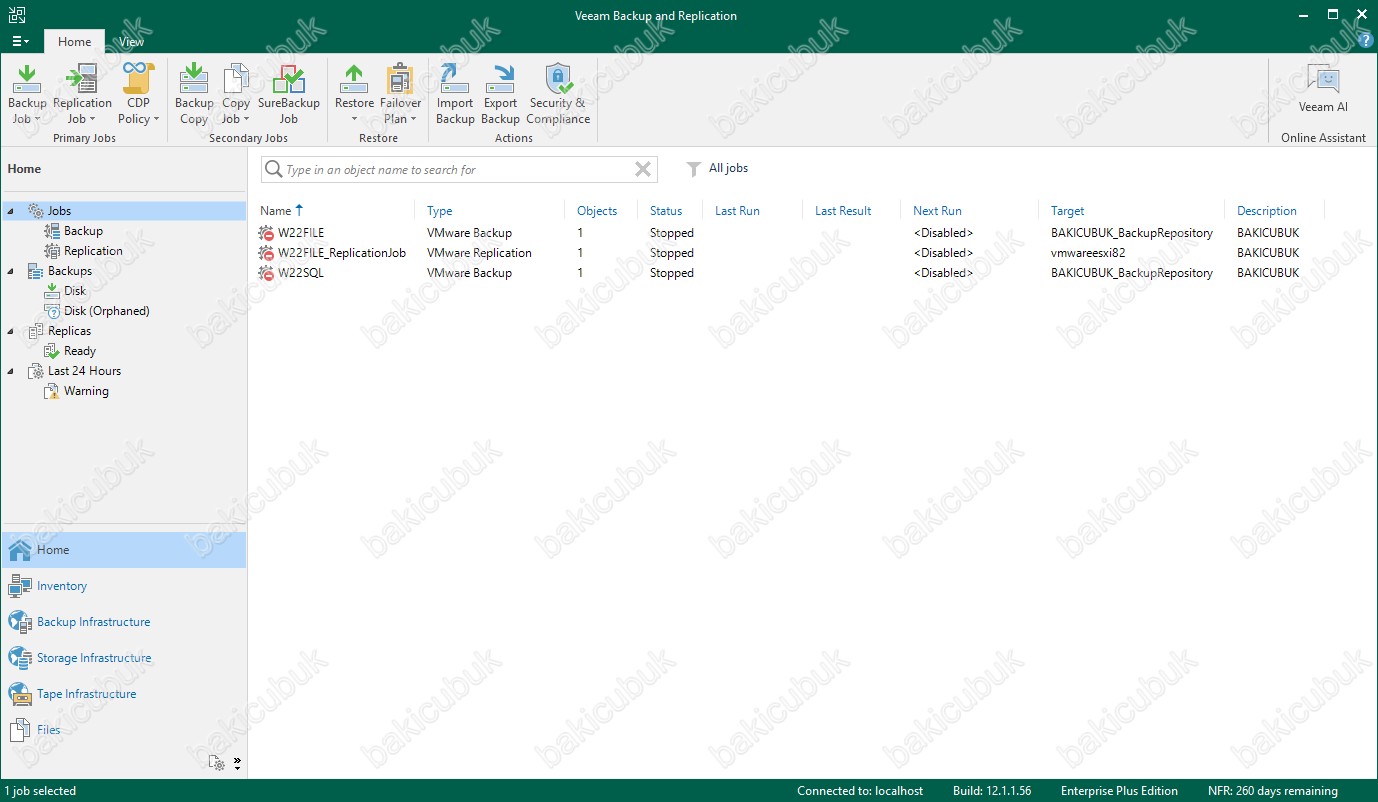Expand navigation pane overflow chevron
This screenshot has width=1378, height=802.
click(x=237, y=763)
